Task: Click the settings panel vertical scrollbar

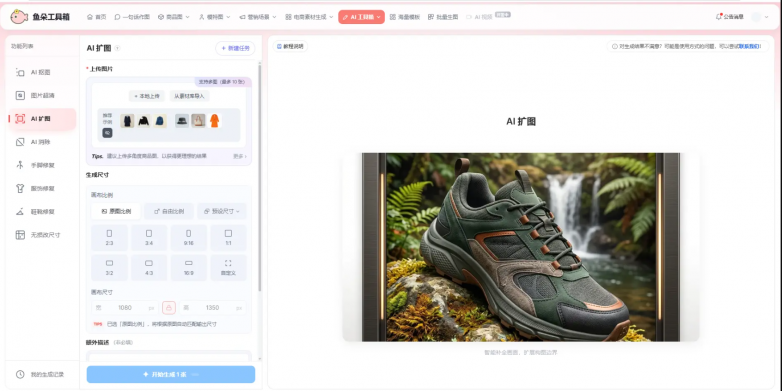Action: coord(259,177)
